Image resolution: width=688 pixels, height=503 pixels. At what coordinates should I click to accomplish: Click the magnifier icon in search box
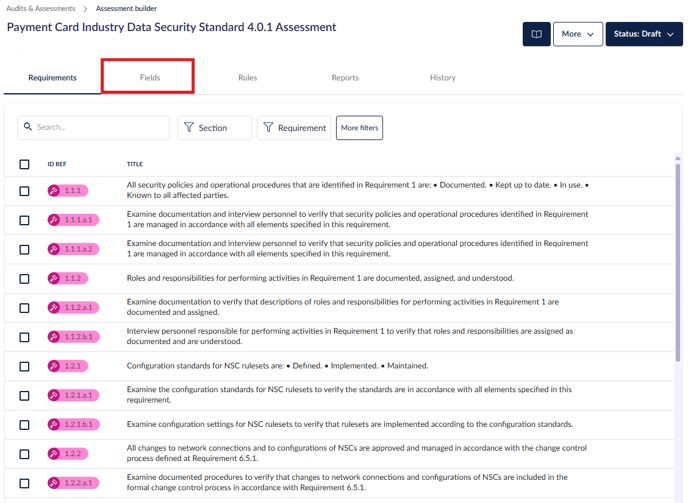click(27, 127)
